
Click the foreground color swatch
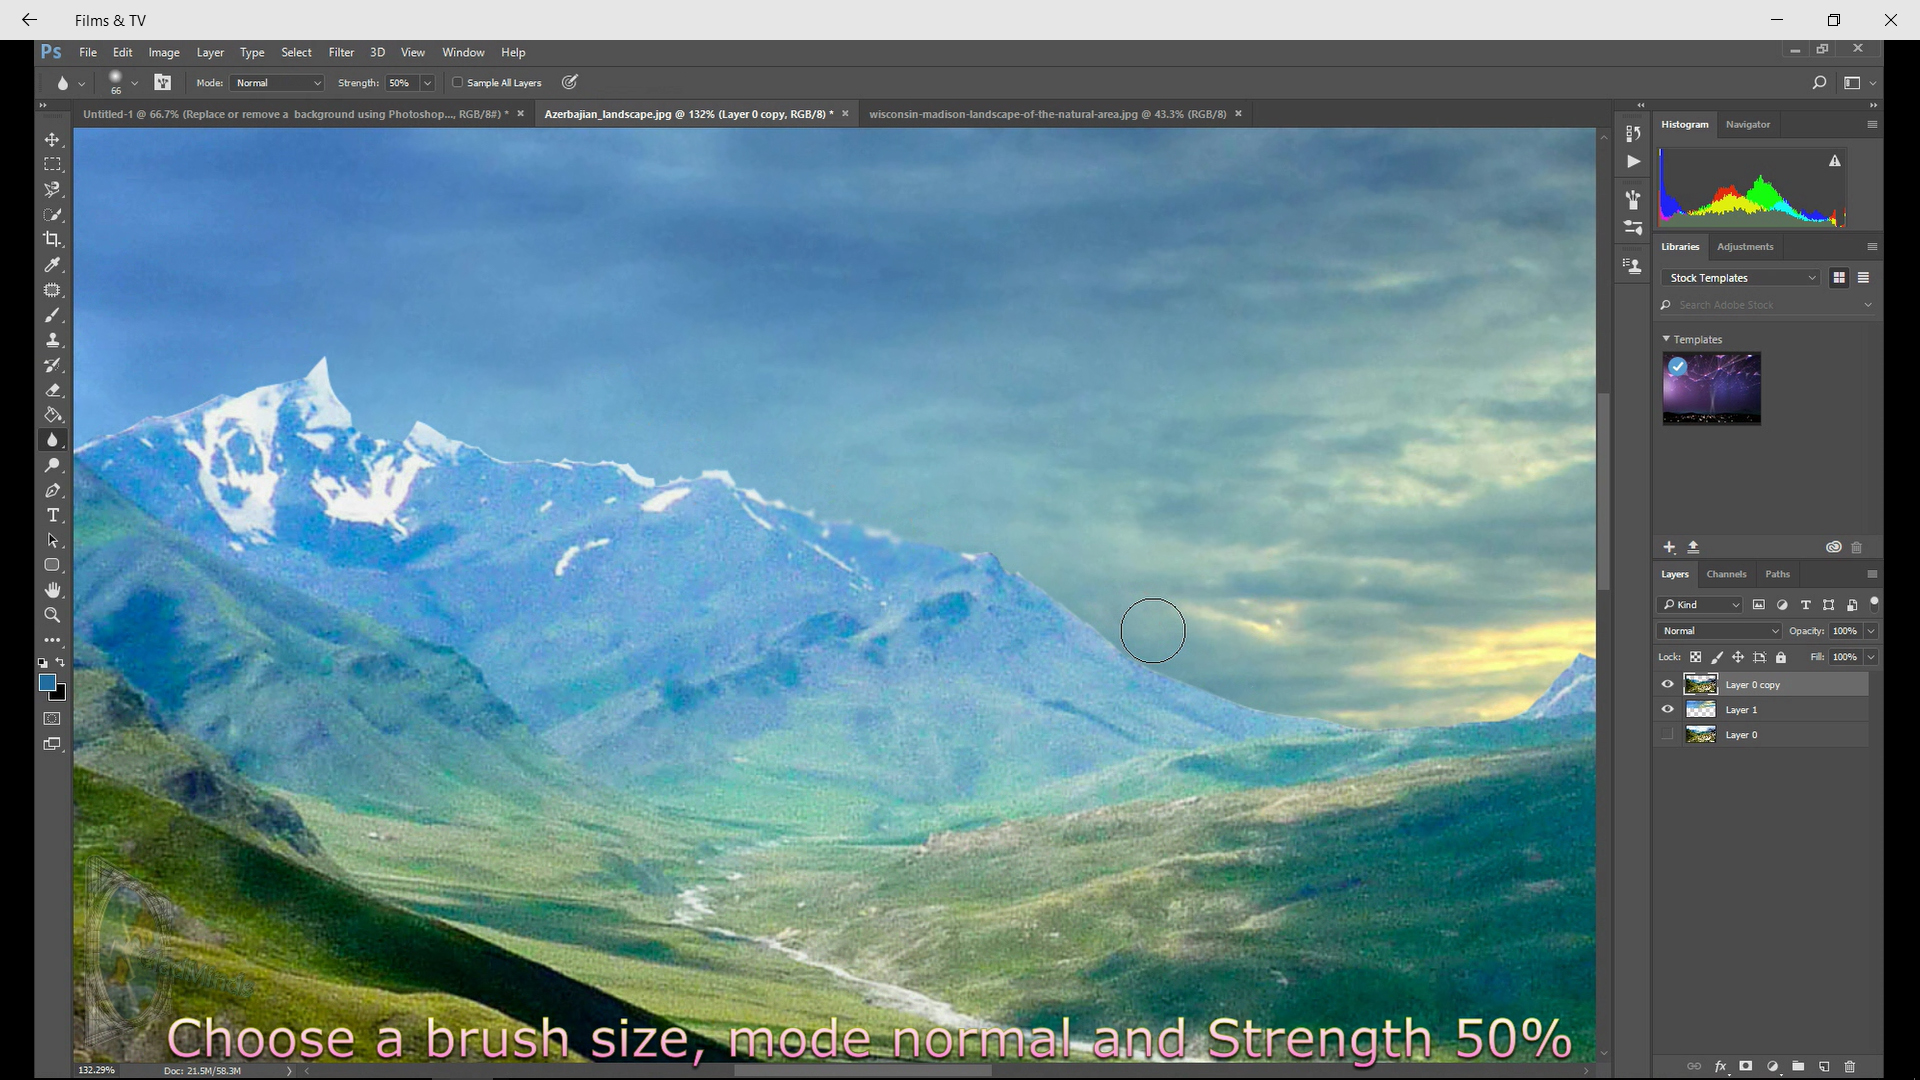pos(47,682)
